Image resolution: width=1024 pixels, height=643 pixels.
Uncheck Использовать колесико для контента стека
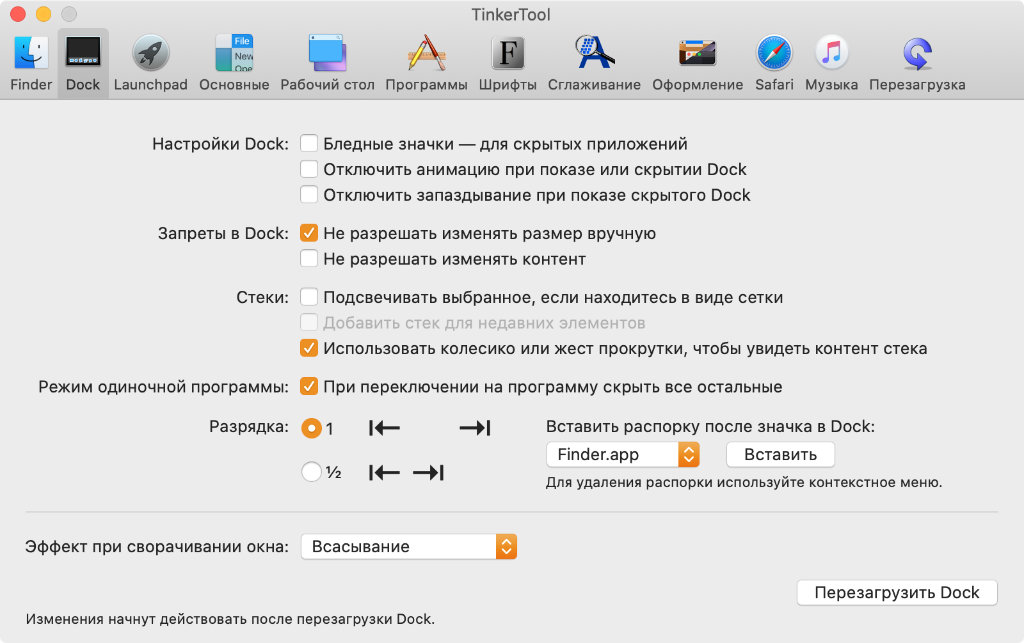coord(309,348)
